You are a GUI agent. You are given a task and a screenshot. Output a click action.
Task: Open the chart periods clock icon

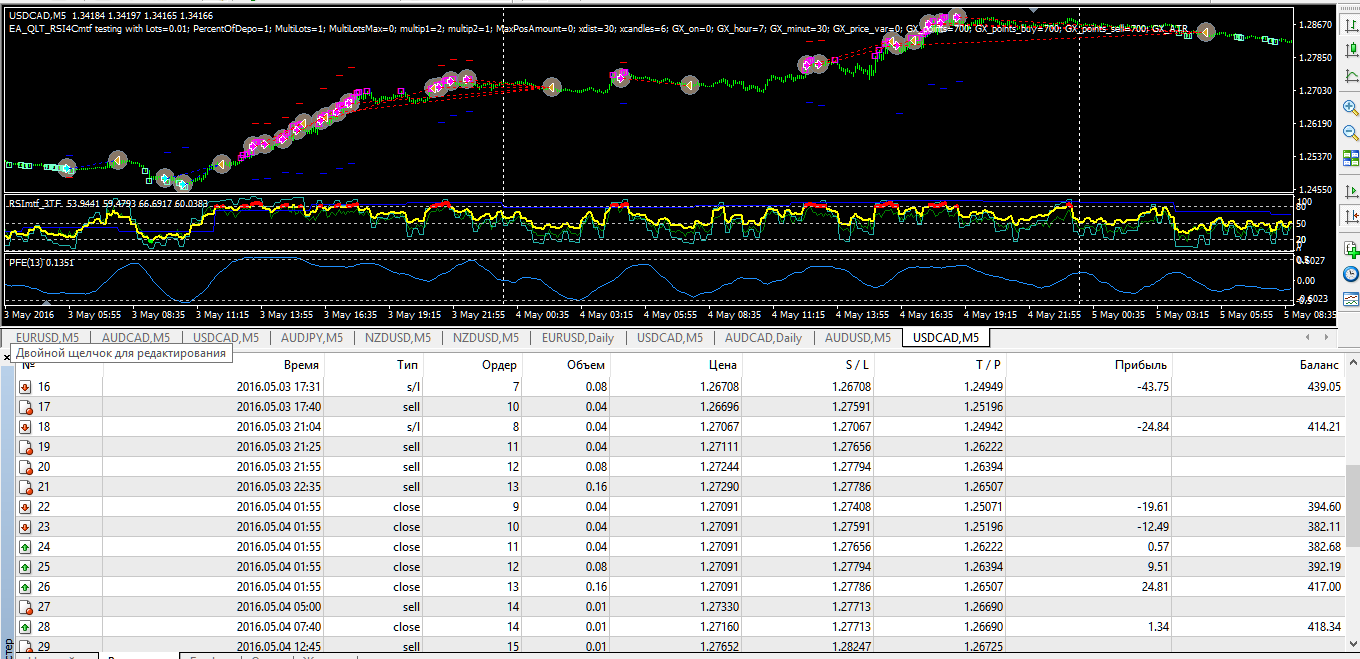tap(1350, 274)
